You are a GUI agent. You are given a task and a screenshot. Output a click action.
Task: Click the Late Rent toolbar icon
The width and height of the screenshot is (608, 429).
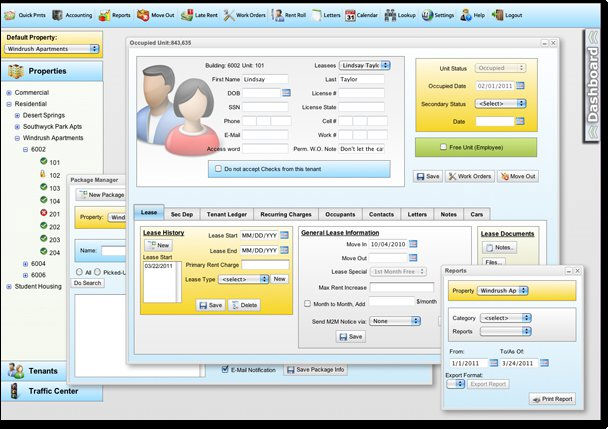click(187, 15)
